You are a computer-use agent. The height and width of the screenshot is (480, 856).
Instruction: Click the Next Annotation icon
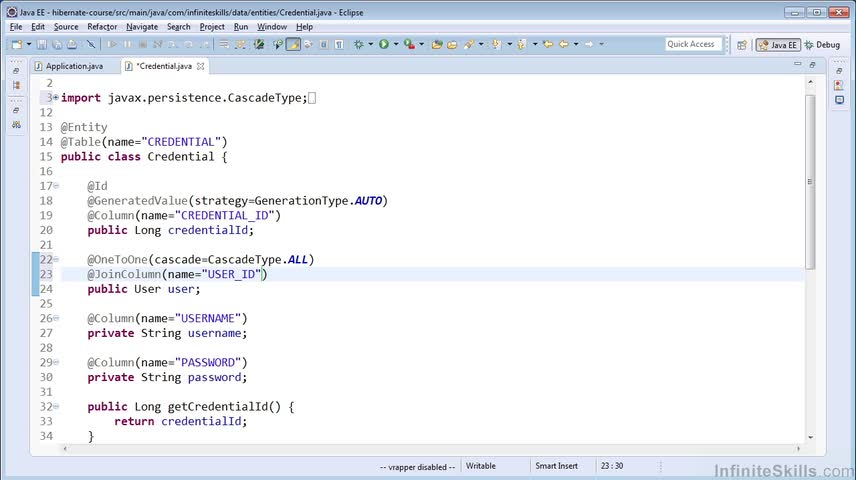496,44
